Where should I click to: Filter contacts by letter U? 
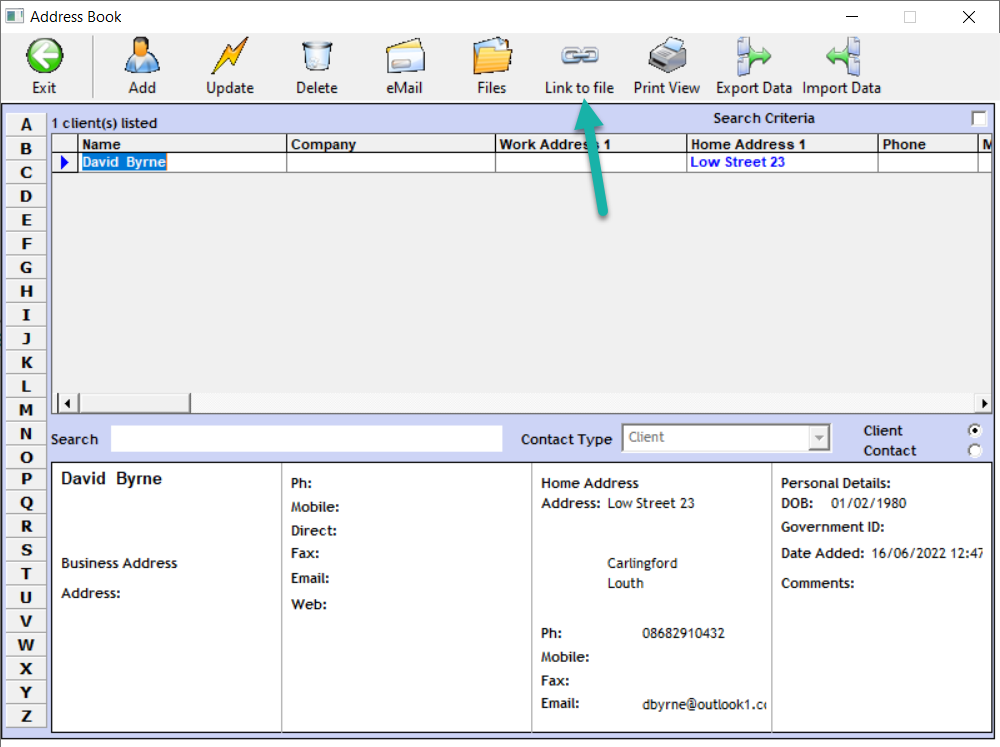pyautogui.click(x=26, y=597)
